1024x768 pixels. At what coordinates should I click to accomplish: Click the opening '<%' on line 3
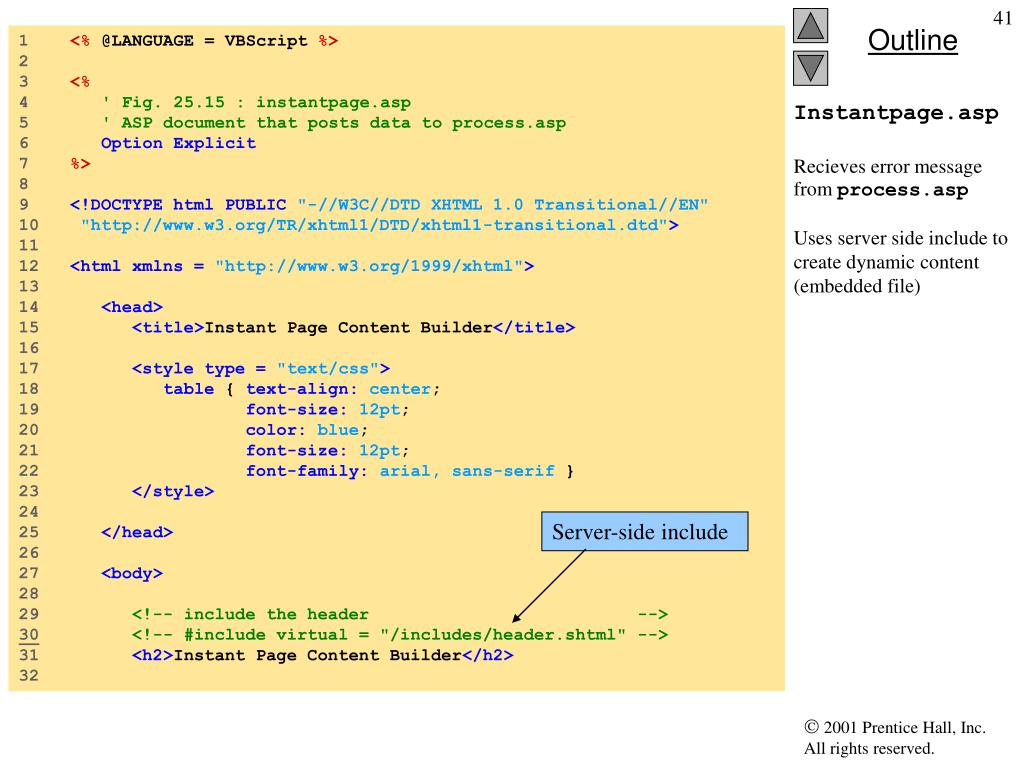click(80, 82)
